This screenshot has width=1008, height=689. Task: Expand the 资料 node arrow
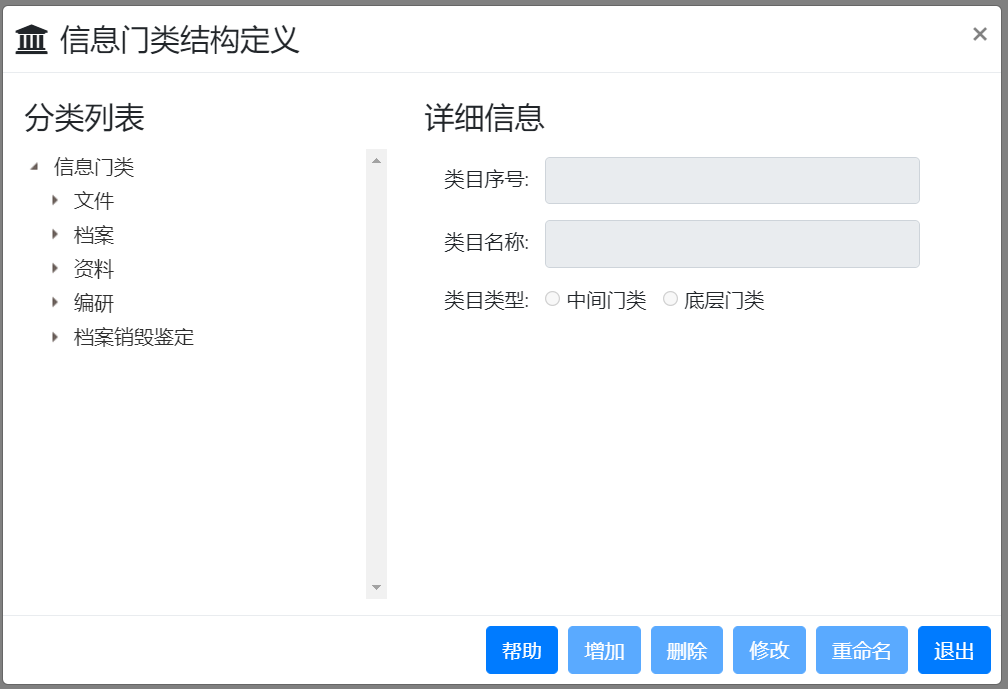point(56,269)
